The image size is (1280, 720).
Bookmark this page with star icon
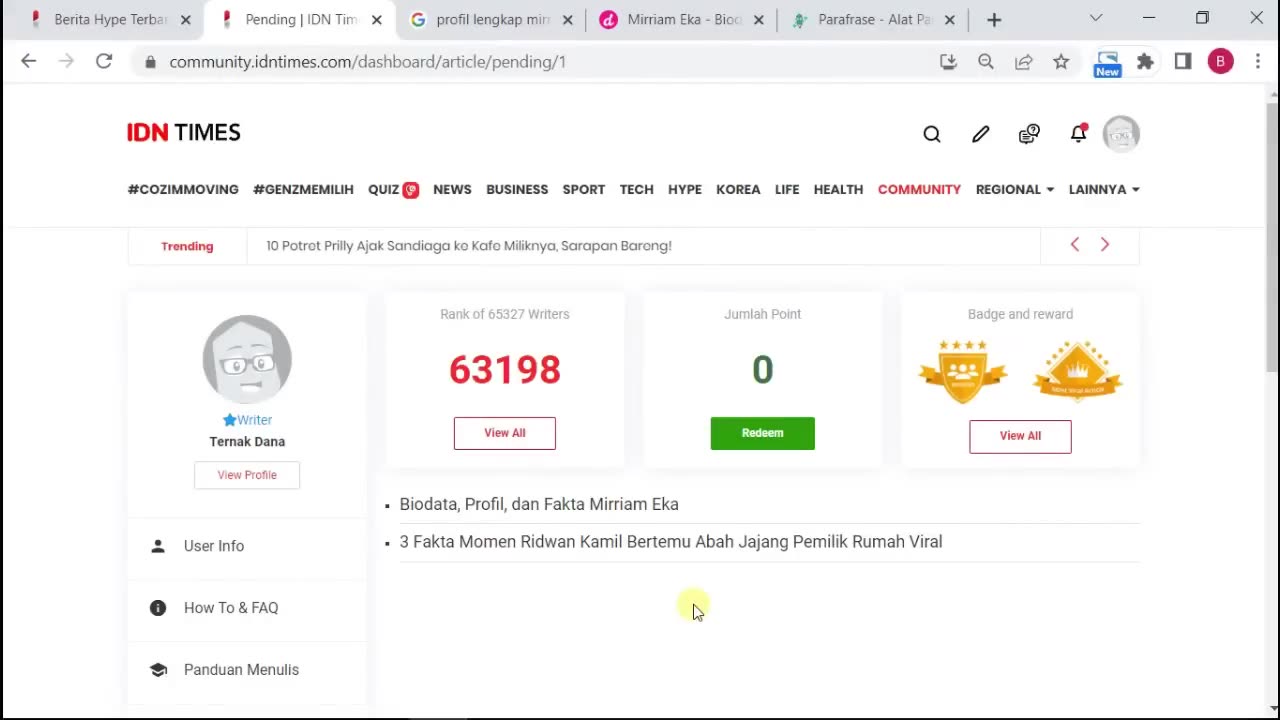point(1061,62)
